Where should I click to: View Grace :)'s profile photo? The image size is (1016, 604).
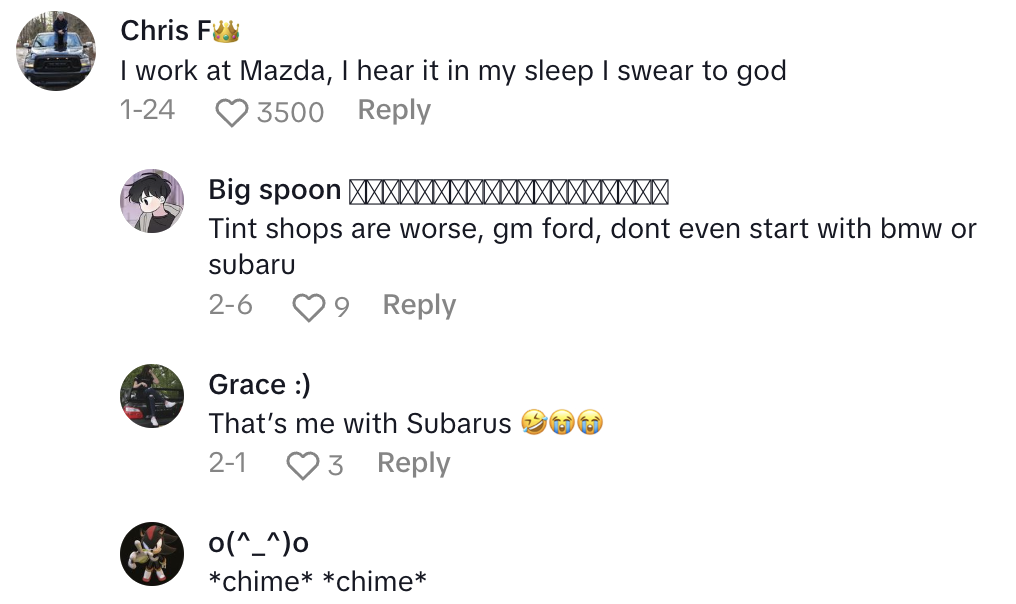point(152,396)
